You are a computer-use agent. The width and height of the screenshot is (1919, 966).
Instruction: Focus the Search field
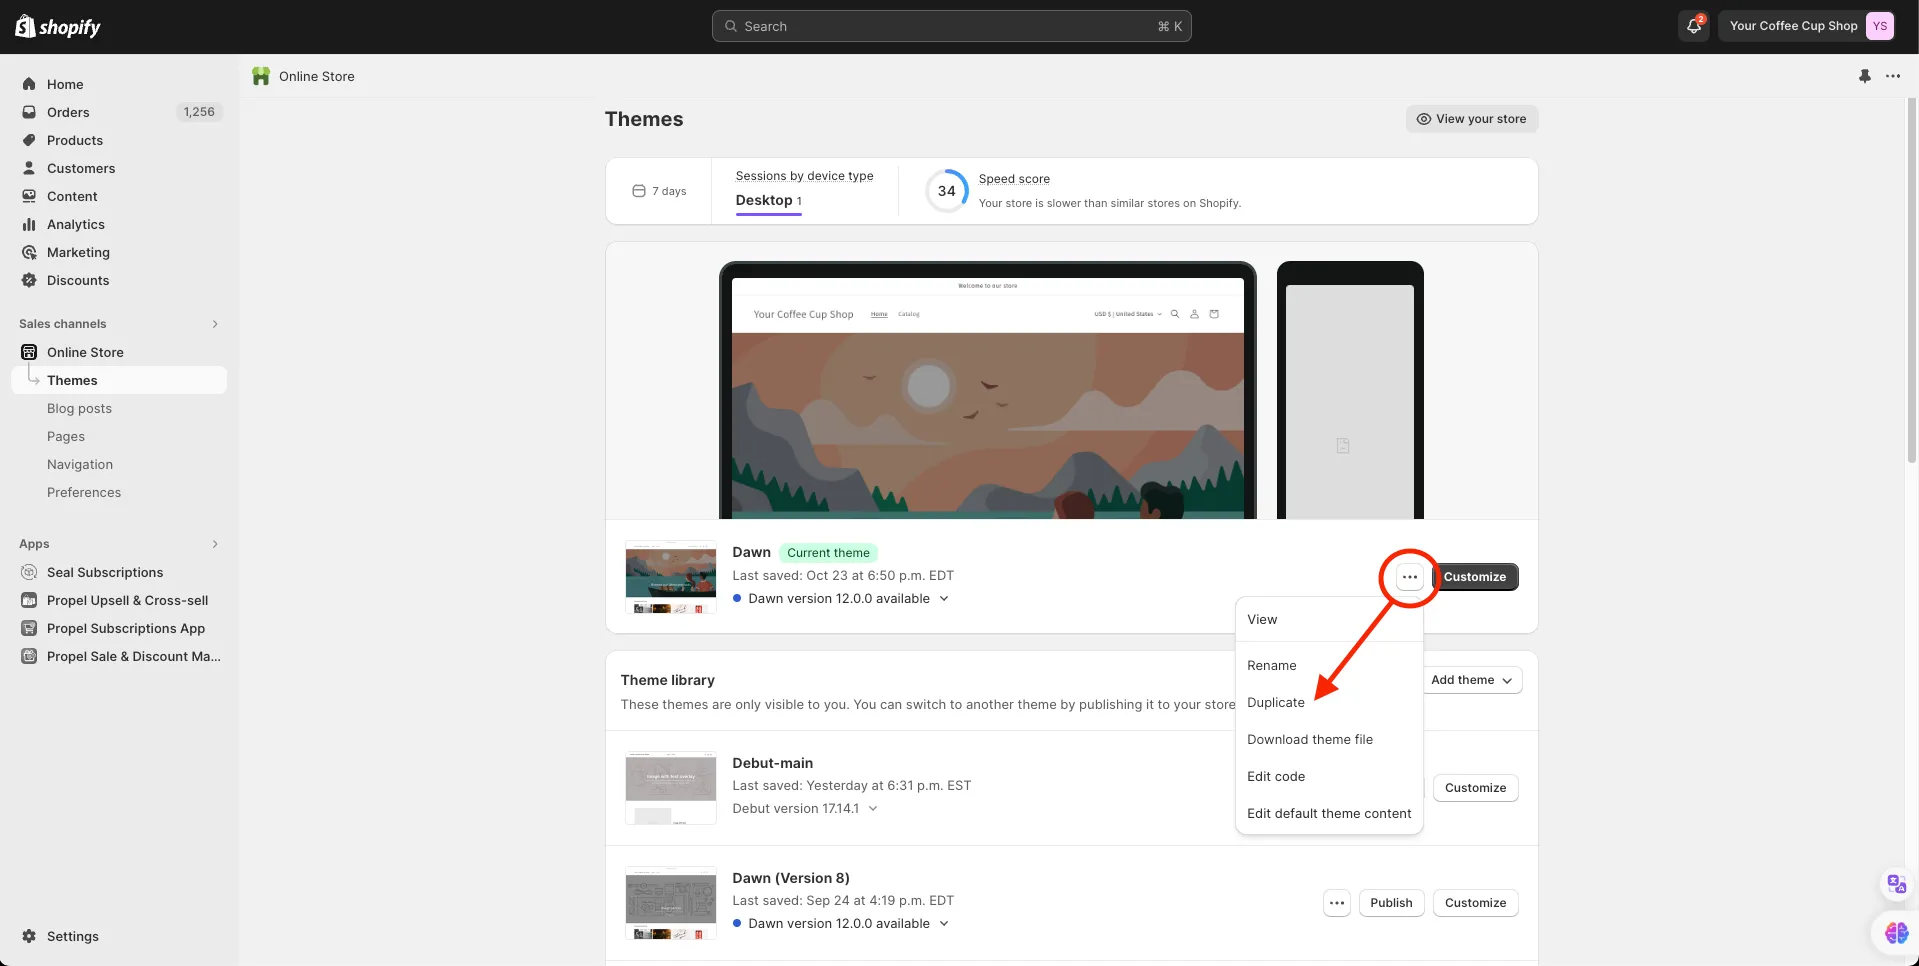(951, 26)
